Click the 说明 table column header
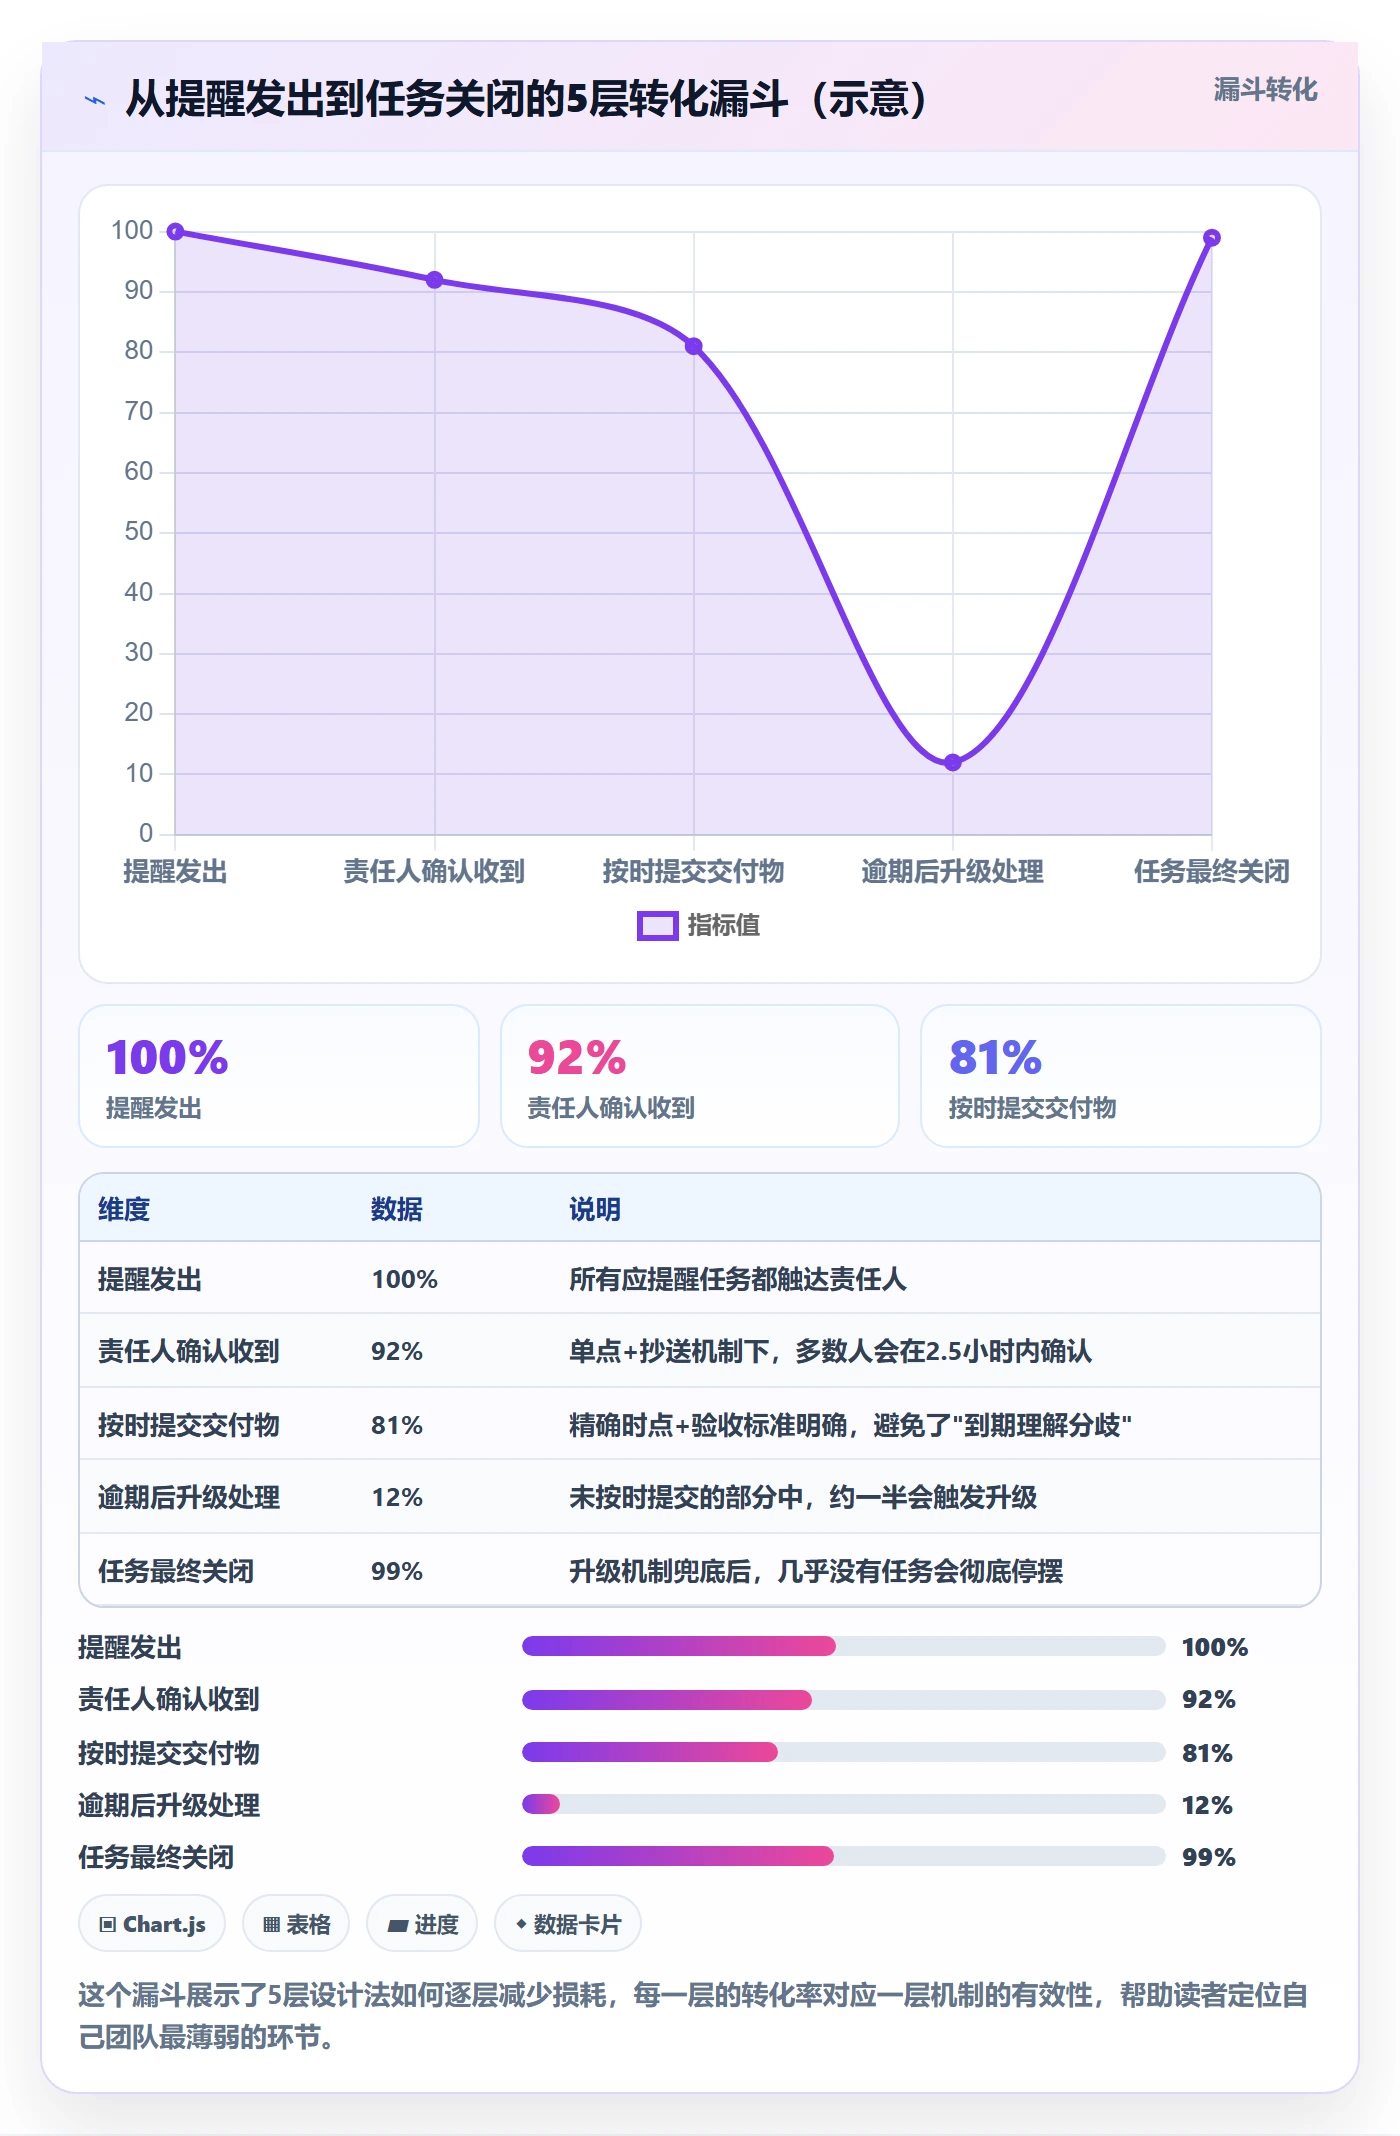This screenshot has height=2136, width=1400. click(595, 1209)
